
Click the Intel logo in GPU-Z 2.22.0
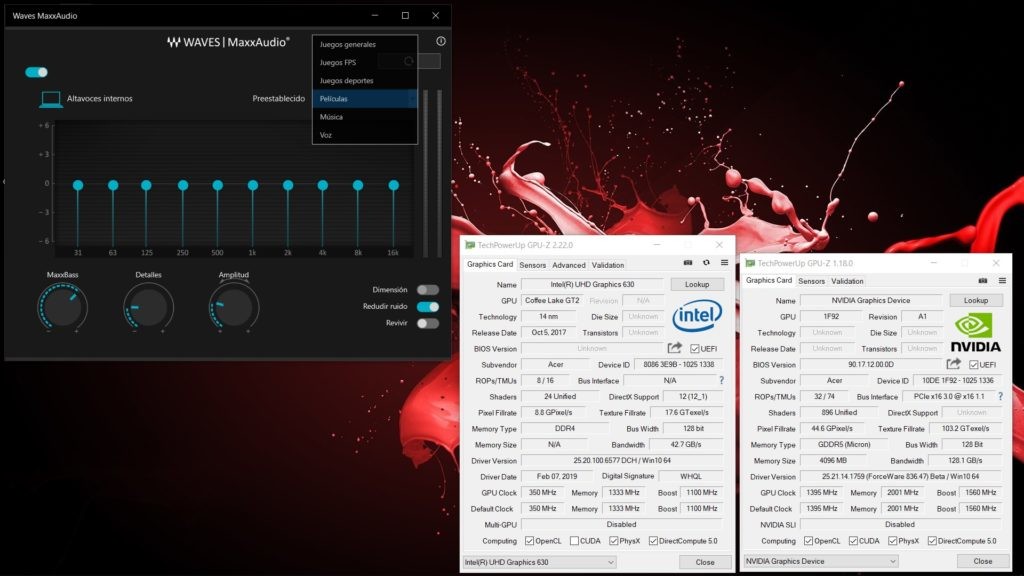[x=697, y=315]
